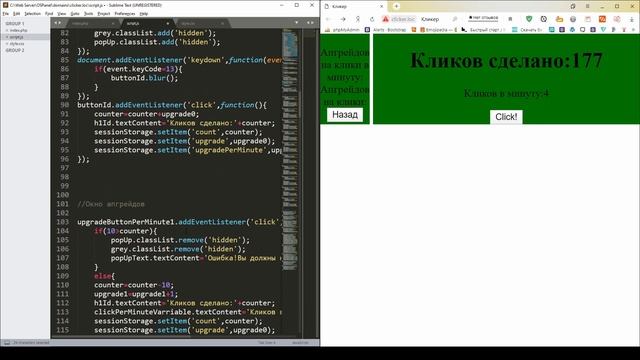Screen dimensions: 640x360
Task: Close the index.php editor tab
Action: 113,23
